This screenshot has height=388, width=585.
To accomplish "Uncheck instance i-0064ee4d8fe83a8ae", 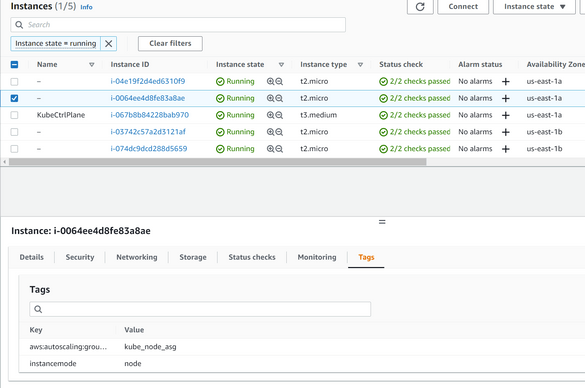I will click(14, 98).
